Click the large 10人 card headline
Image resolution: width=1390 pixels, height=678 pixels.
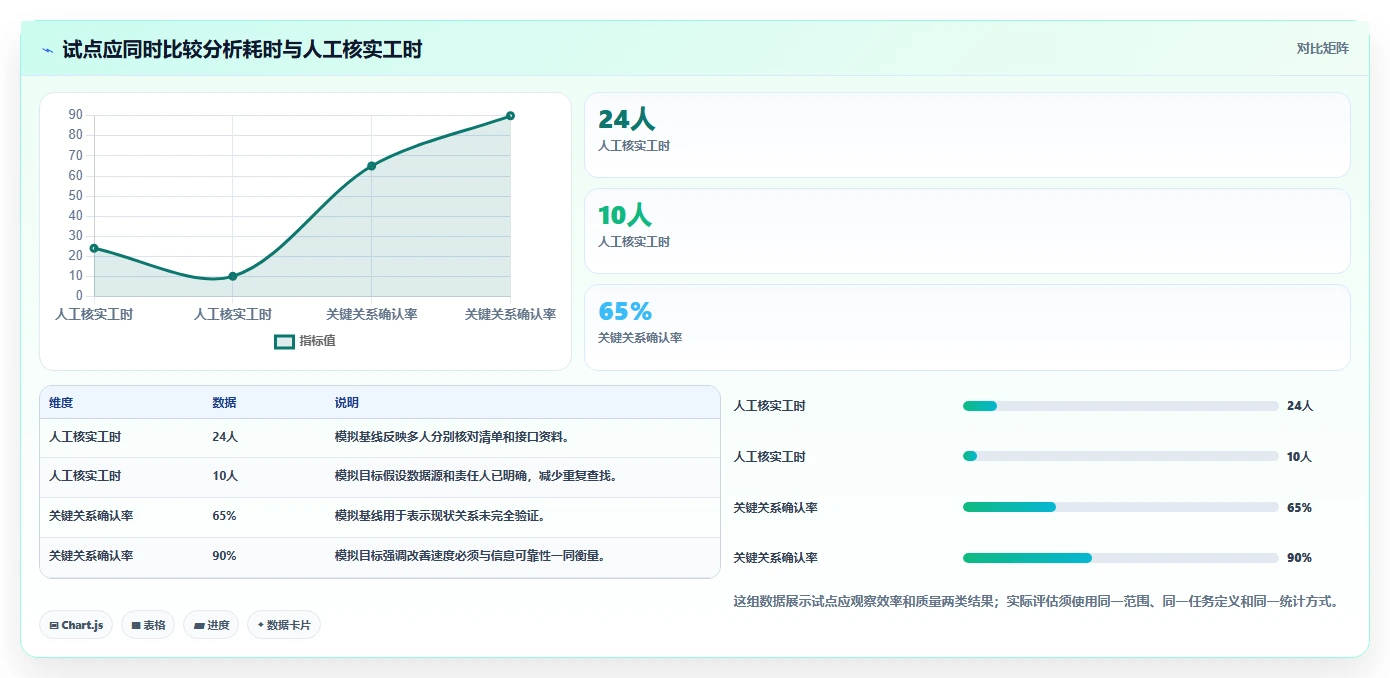[x=625, y=215]
